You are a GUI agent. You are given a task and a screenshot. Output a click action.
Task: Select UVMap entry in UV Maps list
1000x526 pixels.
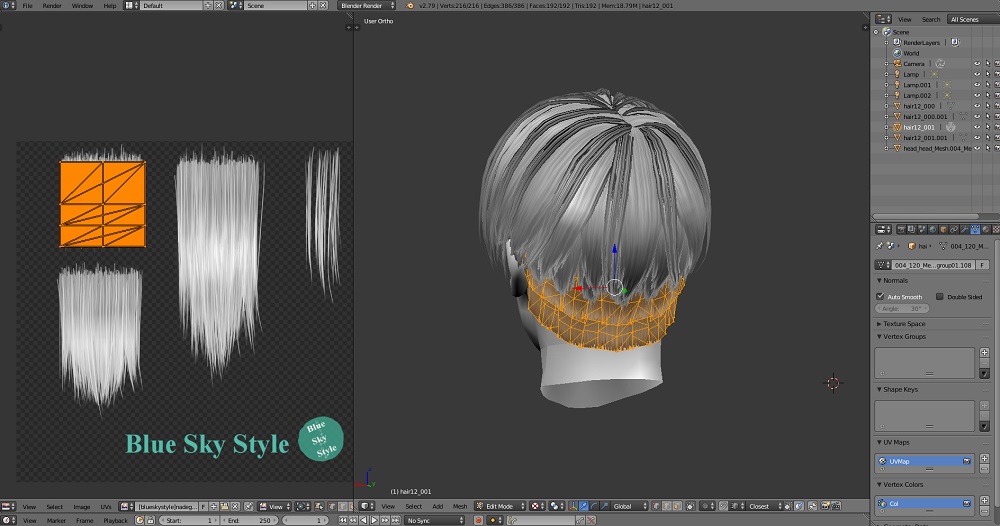[x=924, y=461]
